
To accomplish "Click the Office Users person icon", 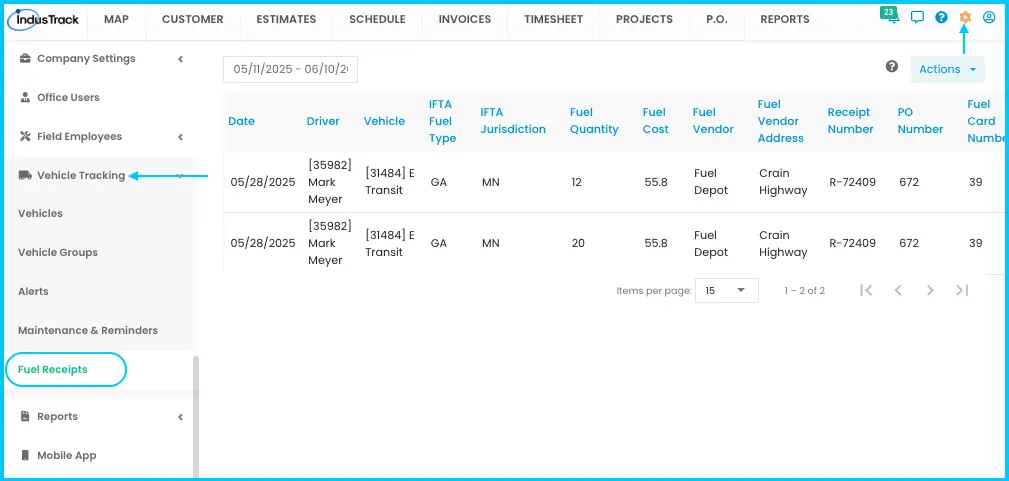I will tap(25, 98).
